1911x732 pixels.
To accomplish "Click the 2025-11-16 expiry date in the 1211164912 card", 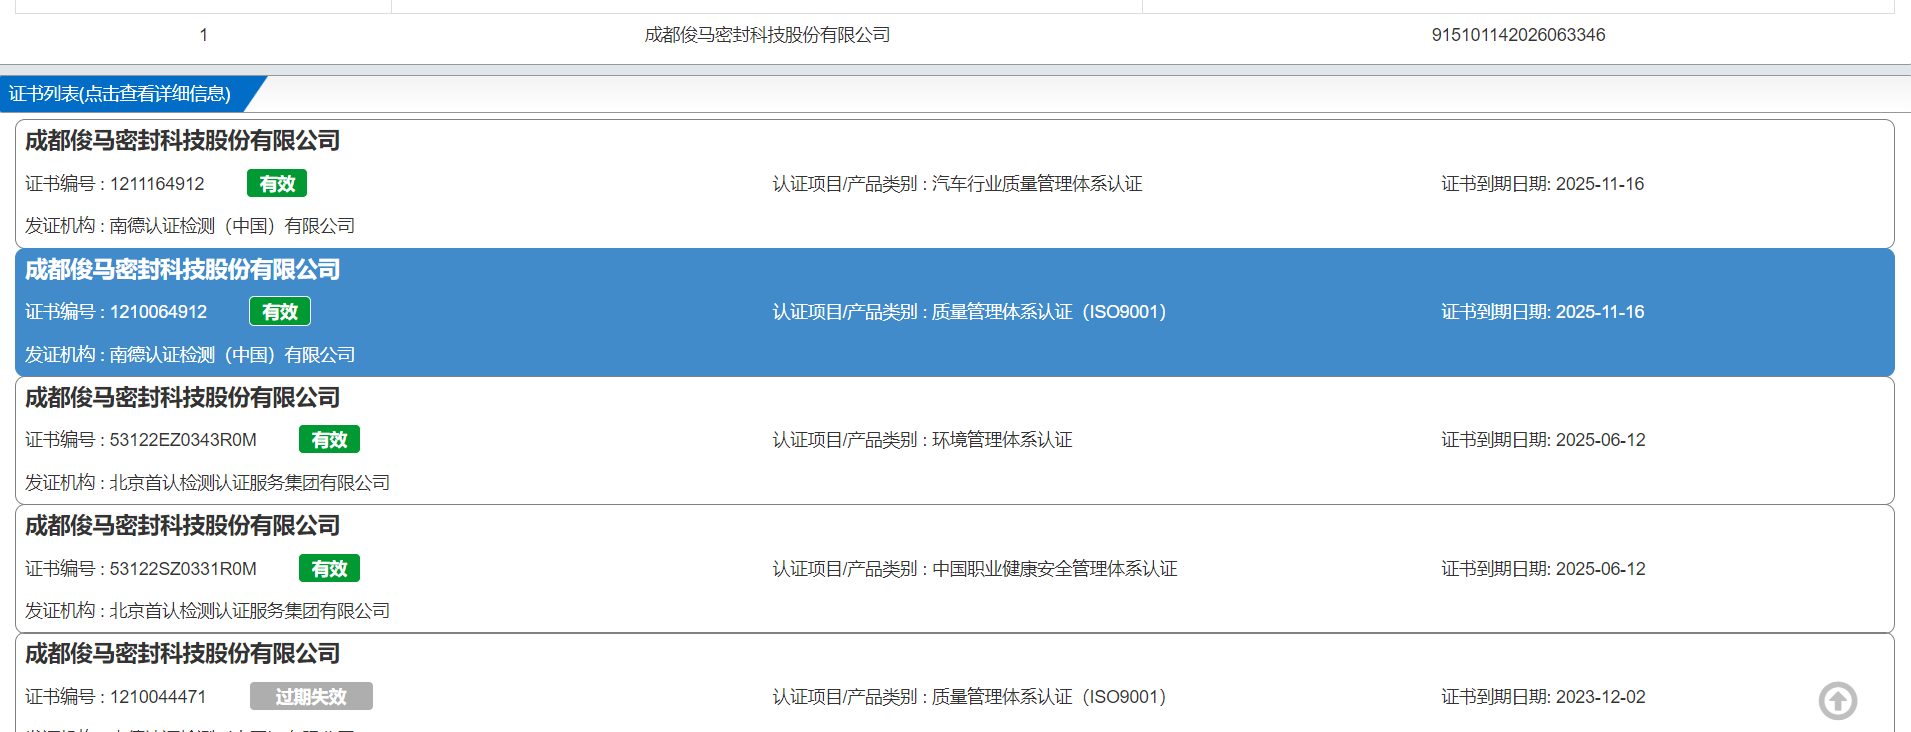I will pos(1600,184).
